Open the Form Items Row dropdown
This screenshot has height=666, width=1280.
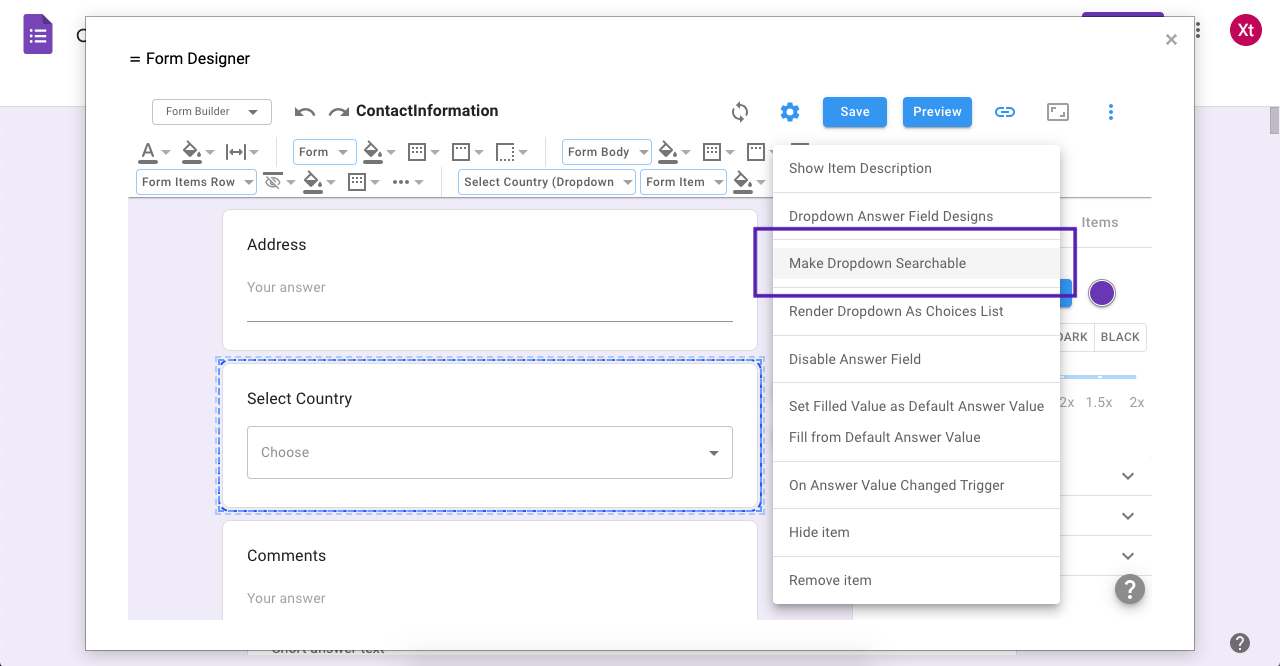(196, 182)
